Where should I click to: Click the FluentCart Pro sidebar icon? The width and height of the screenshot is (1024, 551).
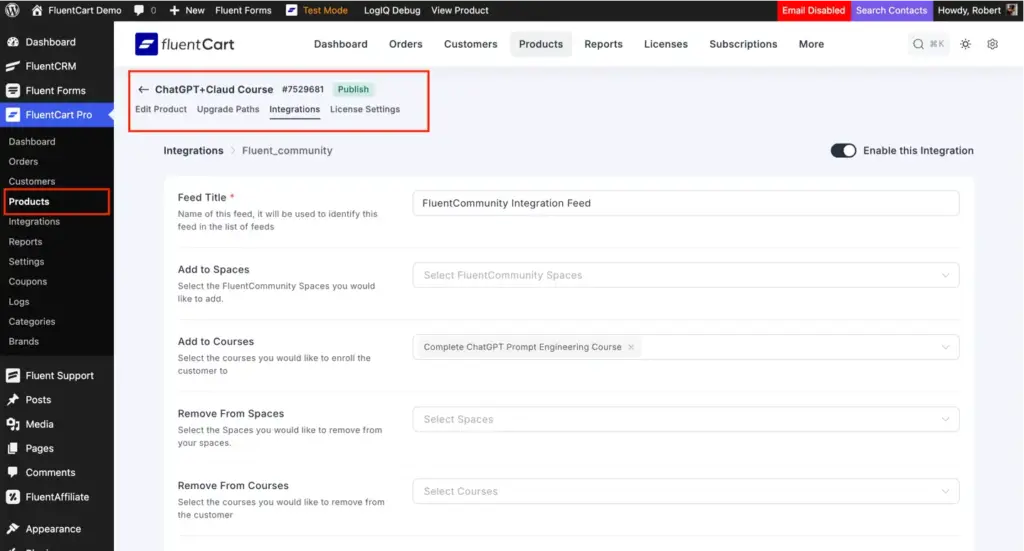click(12, 115)
